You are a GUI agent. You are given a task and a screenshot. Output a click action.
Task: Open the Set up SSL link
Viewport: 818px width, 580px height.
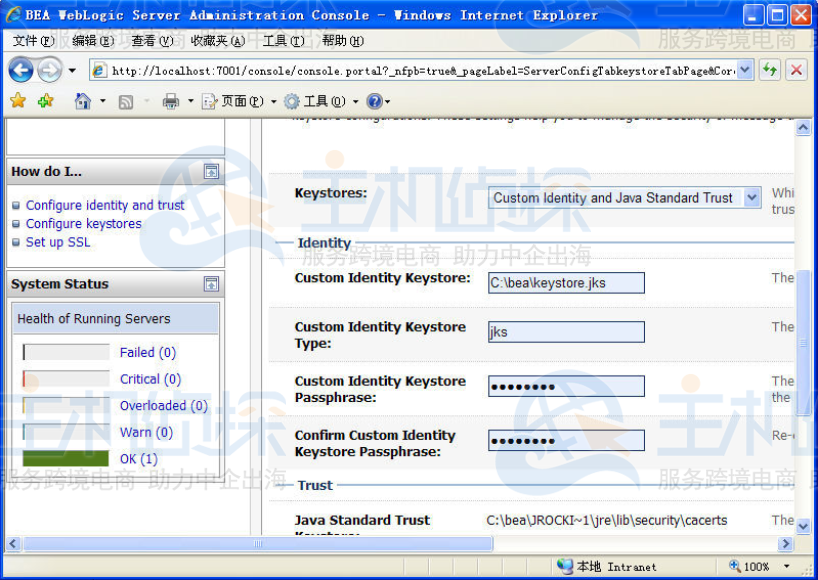(58, 242)
